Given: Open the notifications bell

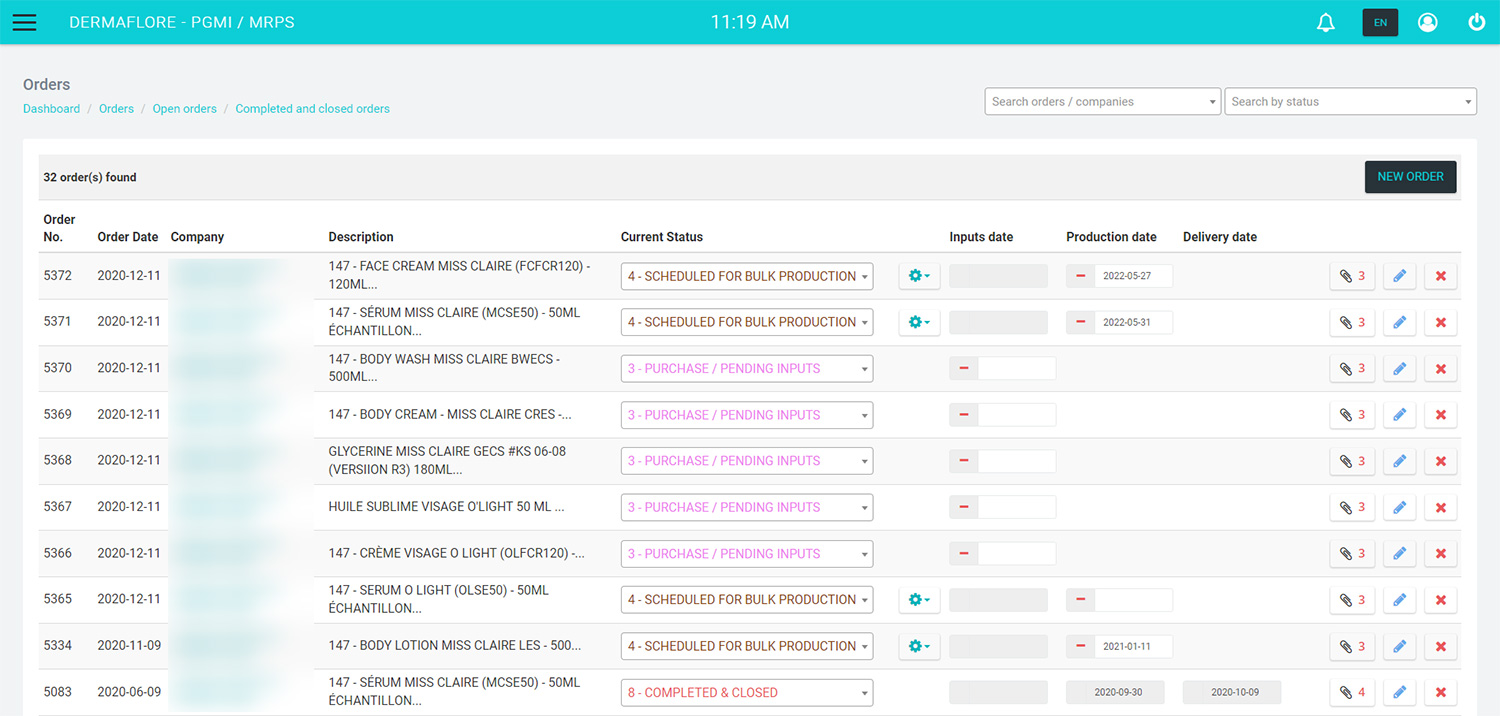Looking at the screenshot, I should coord(1326,22).
